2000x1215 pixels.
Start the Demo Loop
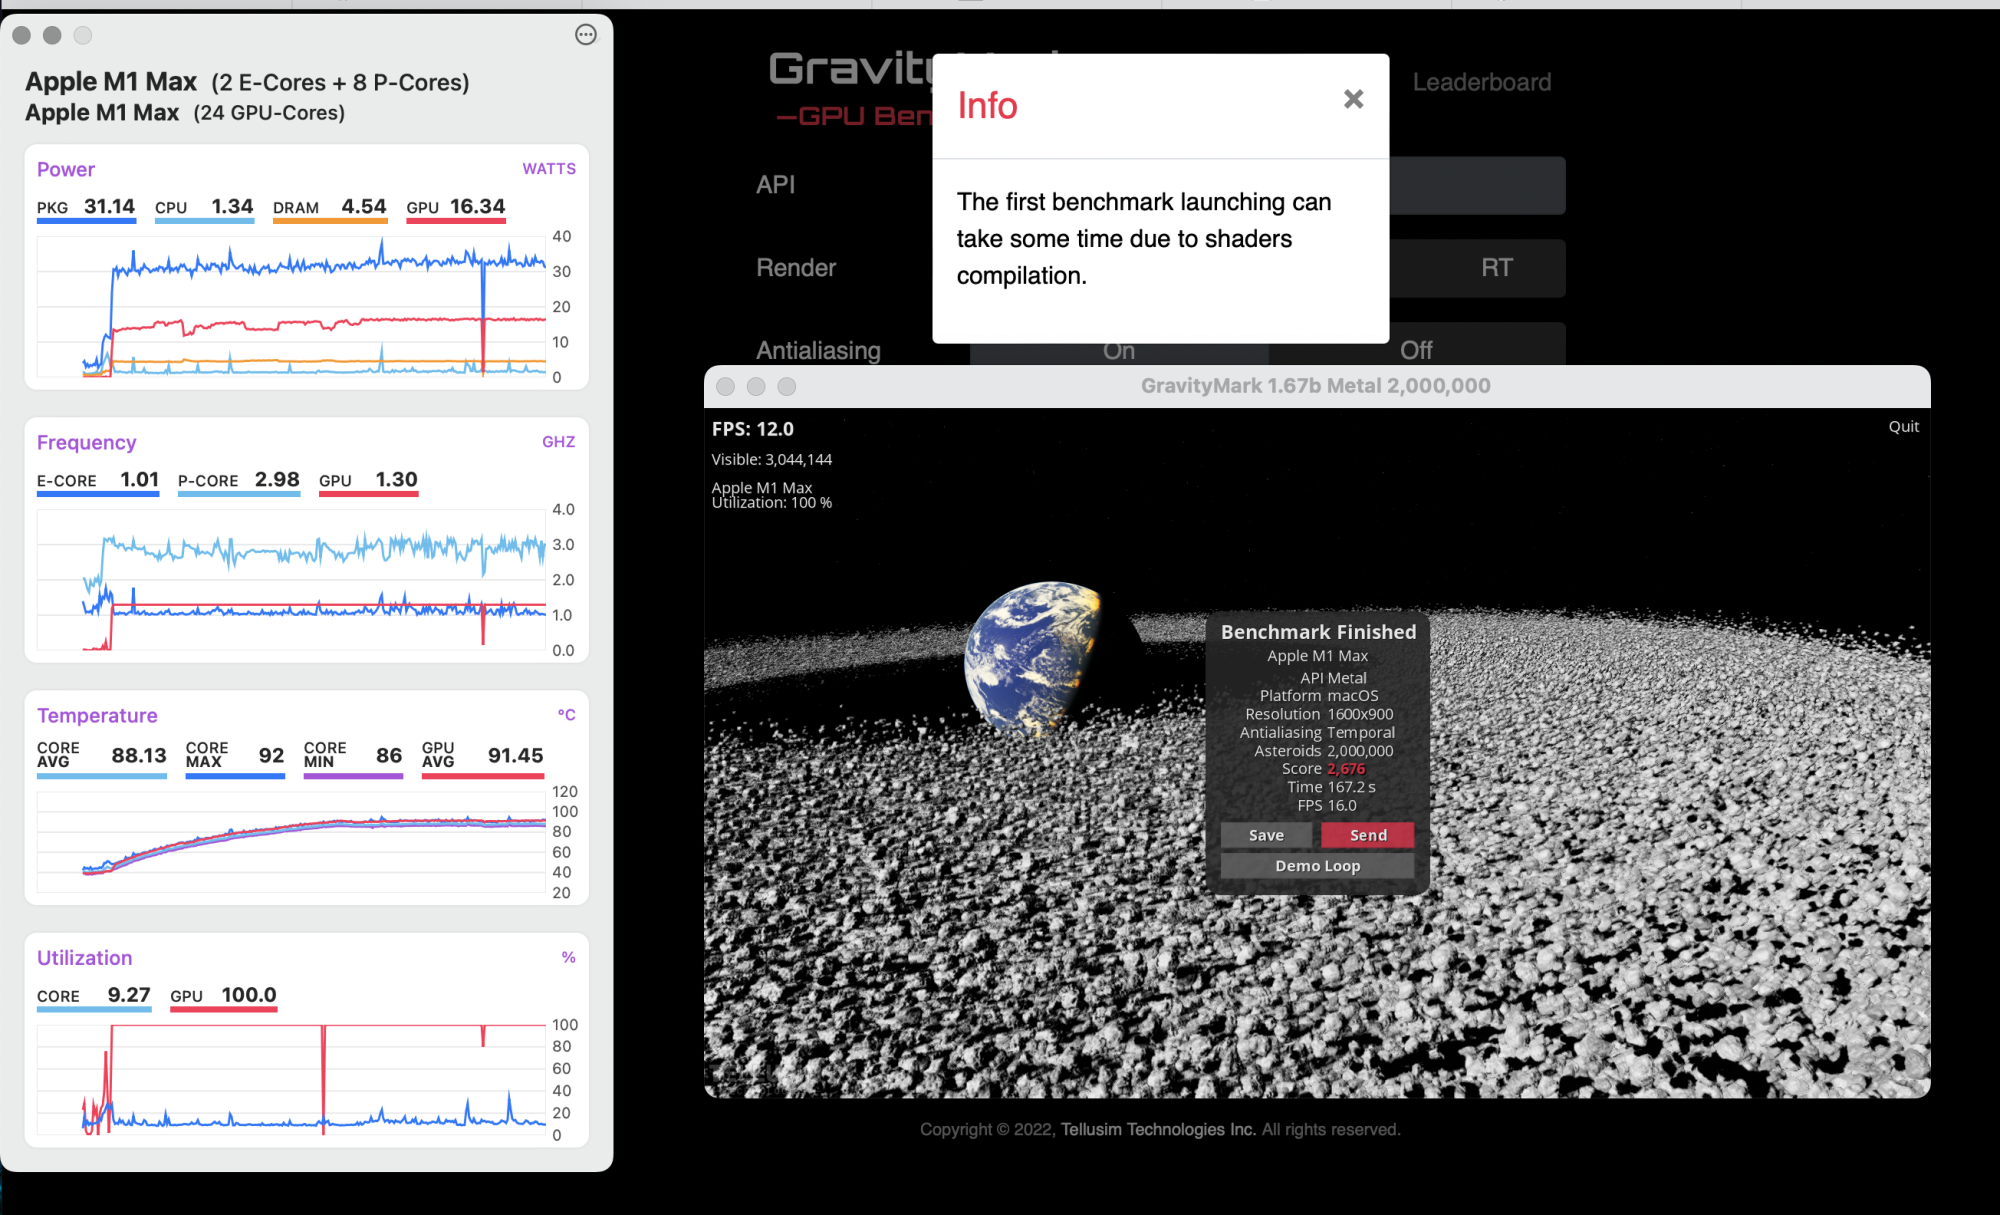coord(1317,866)
